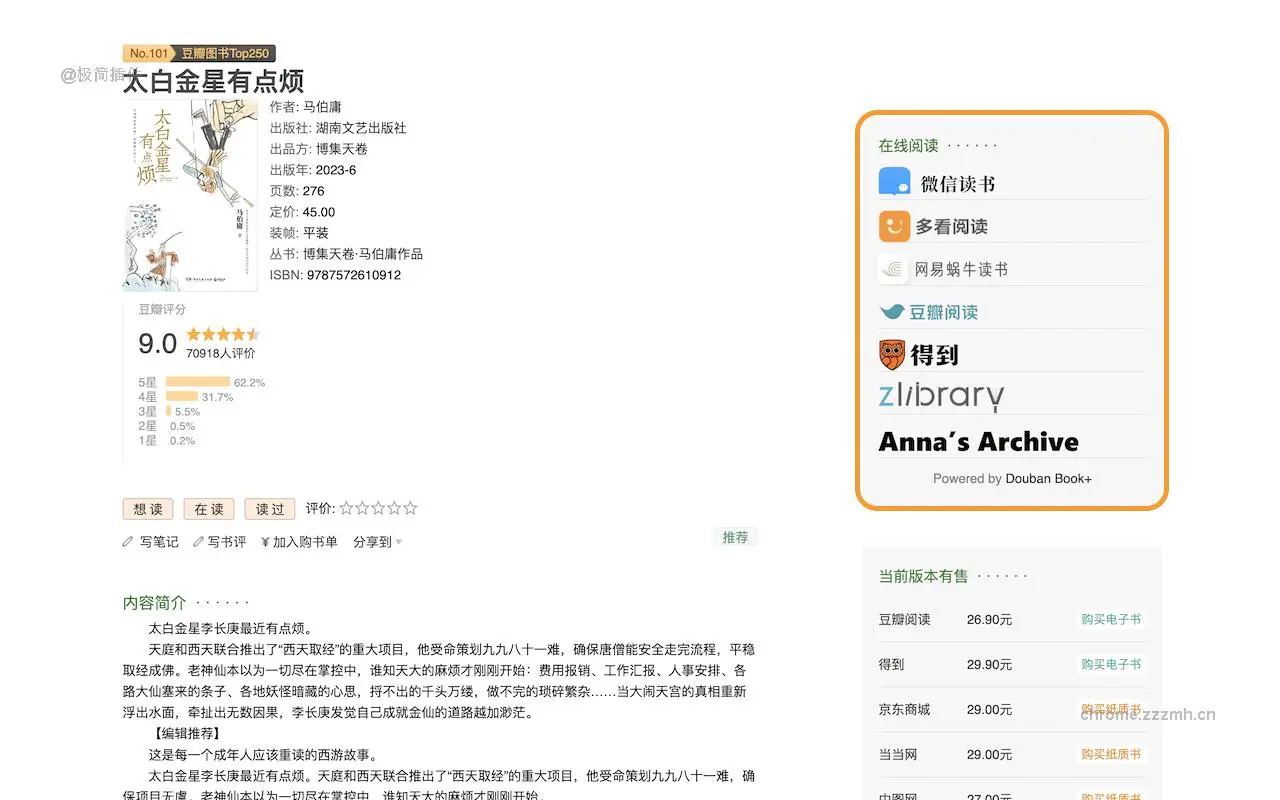Click the pencil icon beside 写书评

pos(198,541)
